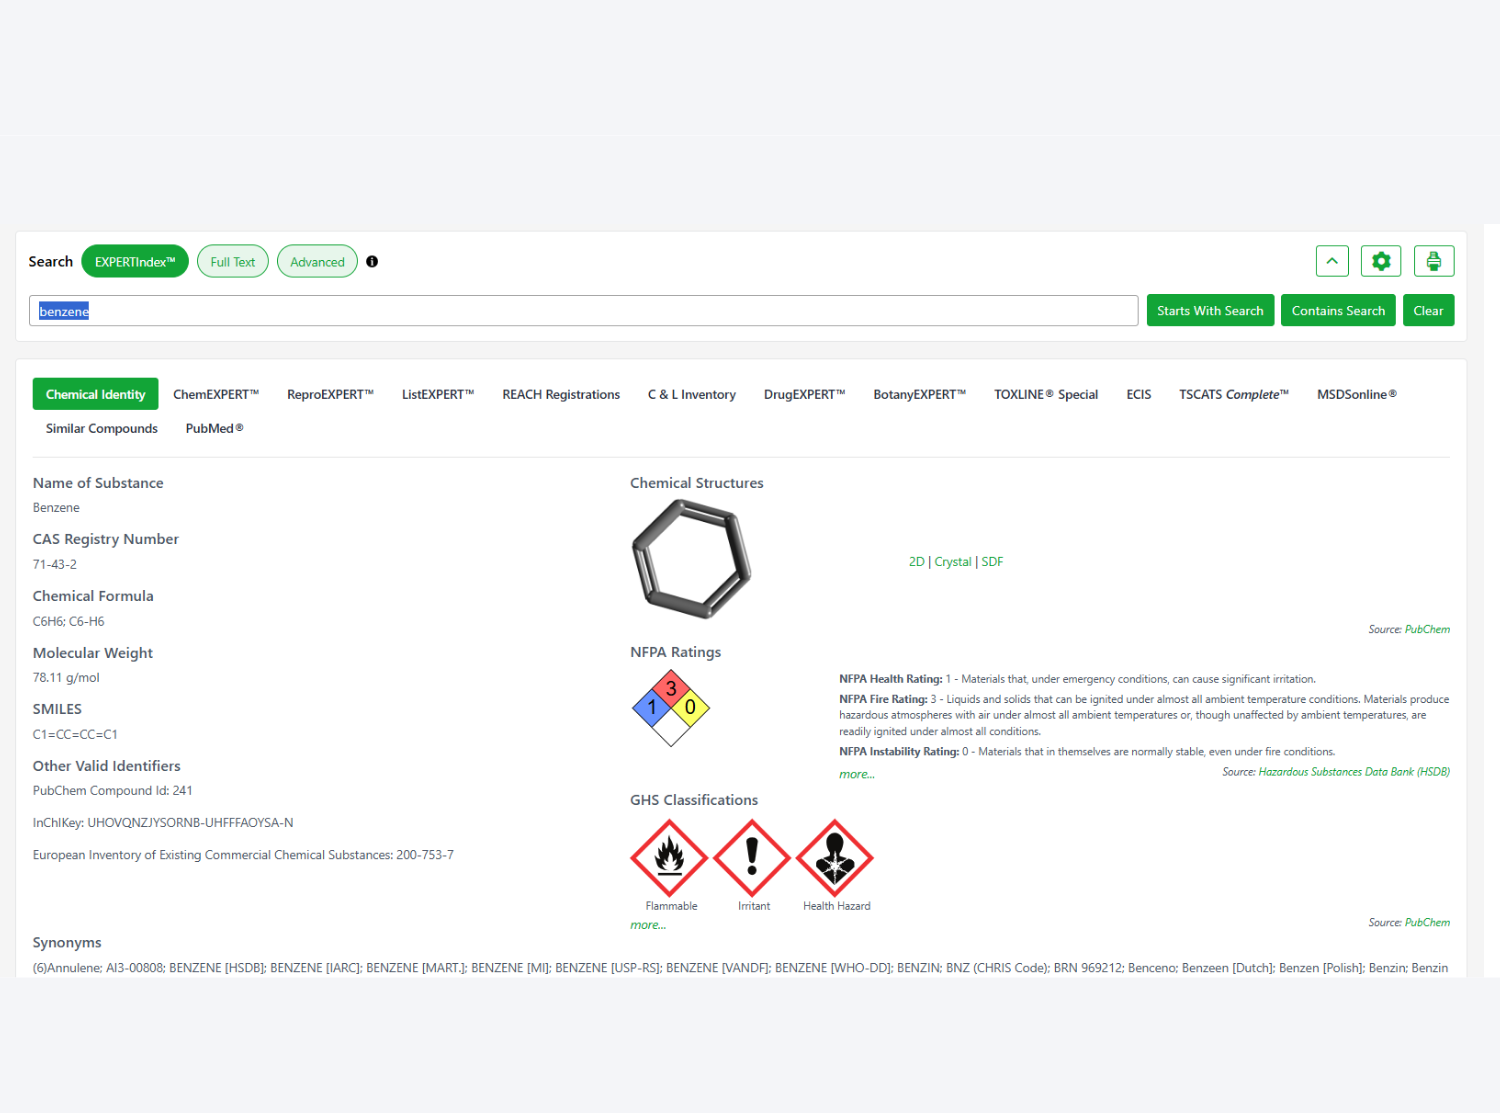Image resolution: width=1500 pixels, height=1113 pixels.
Task: Click the NFPA diamond rating image
Action: point(671,707)
